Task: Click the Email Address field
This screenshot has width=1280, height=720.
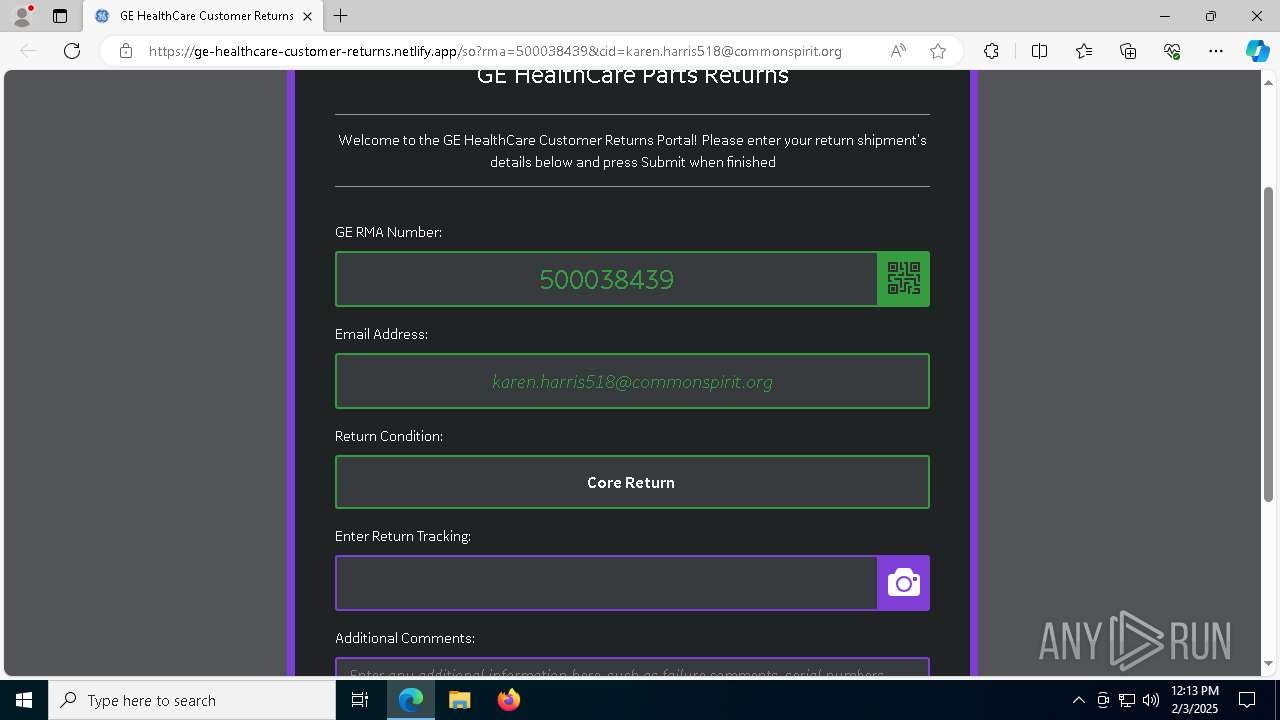Action: (632, 381)
